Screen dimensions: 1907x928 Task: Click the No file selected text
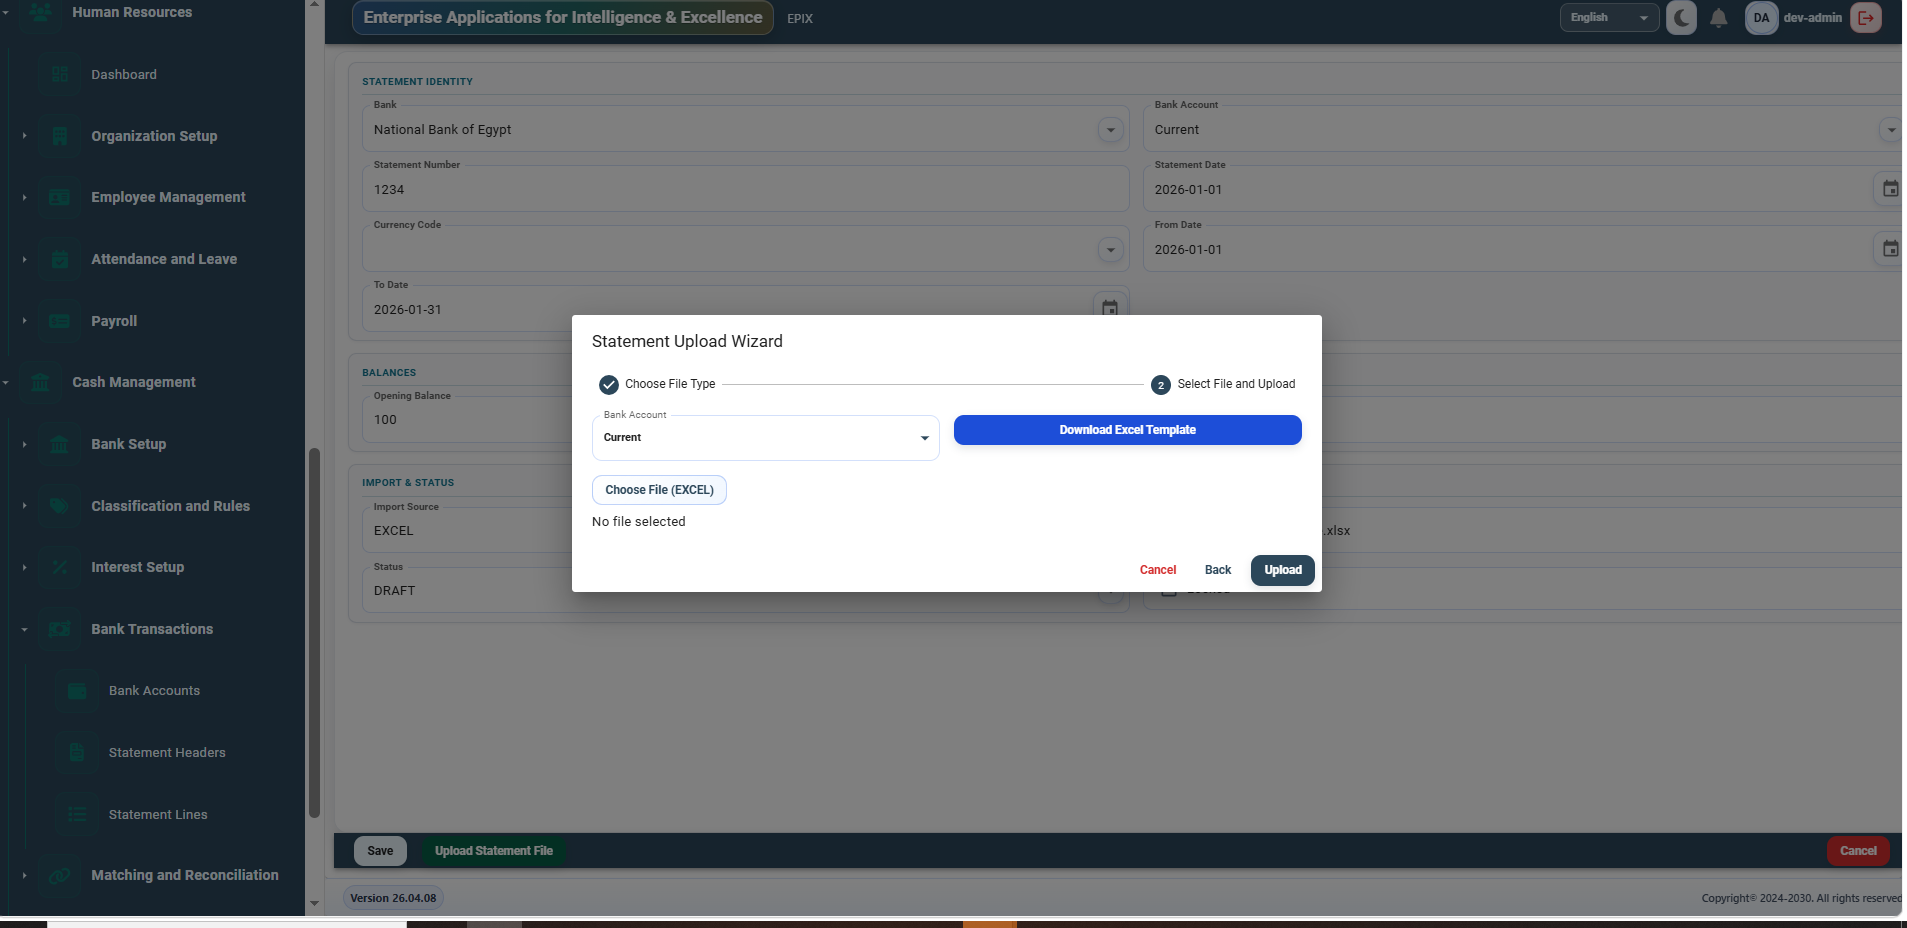(x=638, y=522)
